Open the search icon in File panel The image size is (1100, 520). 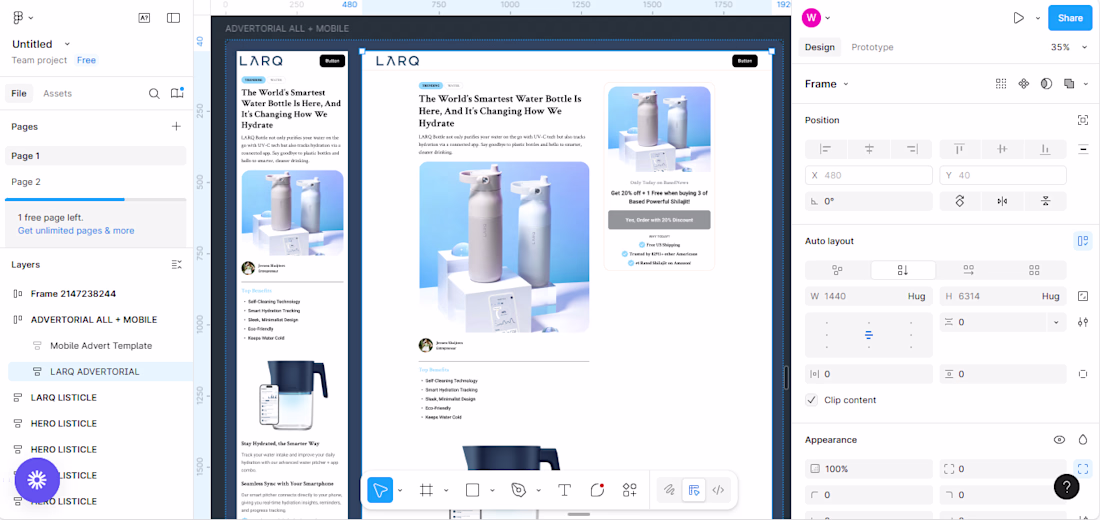(x=154, y=93)
